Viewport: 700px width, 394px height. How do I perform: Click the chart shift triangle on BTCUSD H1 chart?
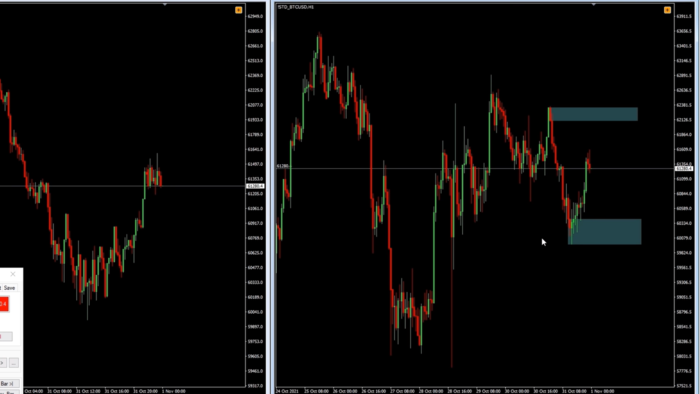[x=593, y=4]
